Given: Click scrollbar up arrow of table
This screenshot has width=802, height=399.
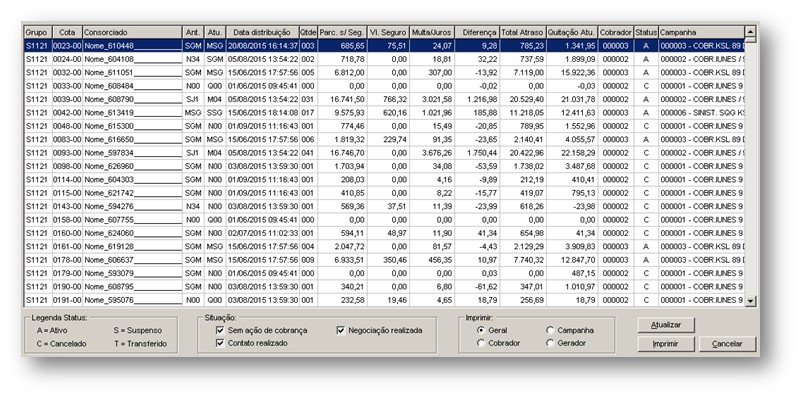Looking at the screenshot, I should [750, 31].
